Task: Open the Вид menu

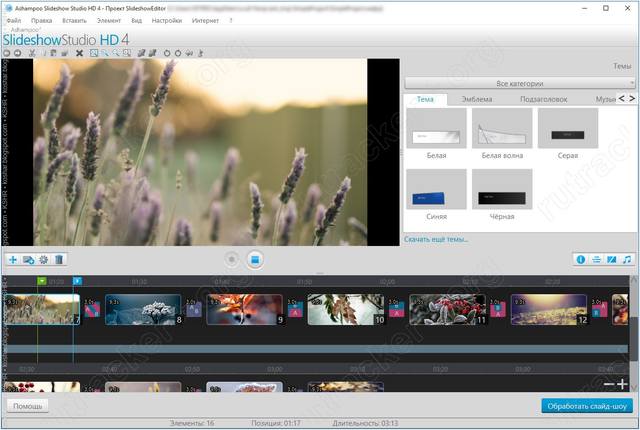Action: [x=136, y=20]
